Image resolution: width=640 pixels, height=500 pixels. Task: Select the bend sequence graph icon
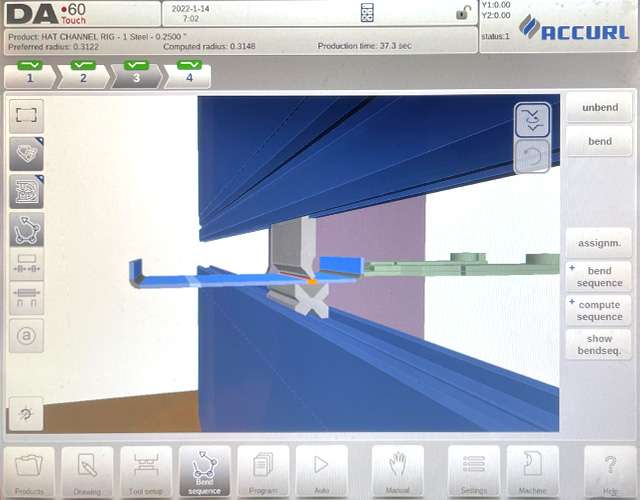tap(27, 230)
